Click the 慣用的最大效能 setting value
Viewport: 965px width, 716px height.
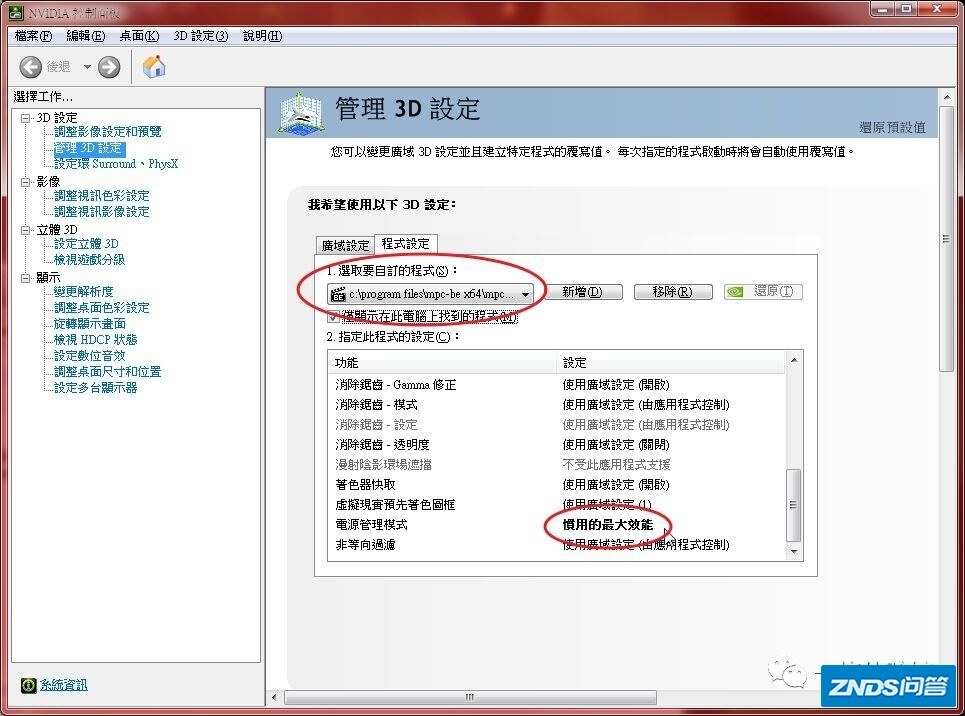coord(608,525)
